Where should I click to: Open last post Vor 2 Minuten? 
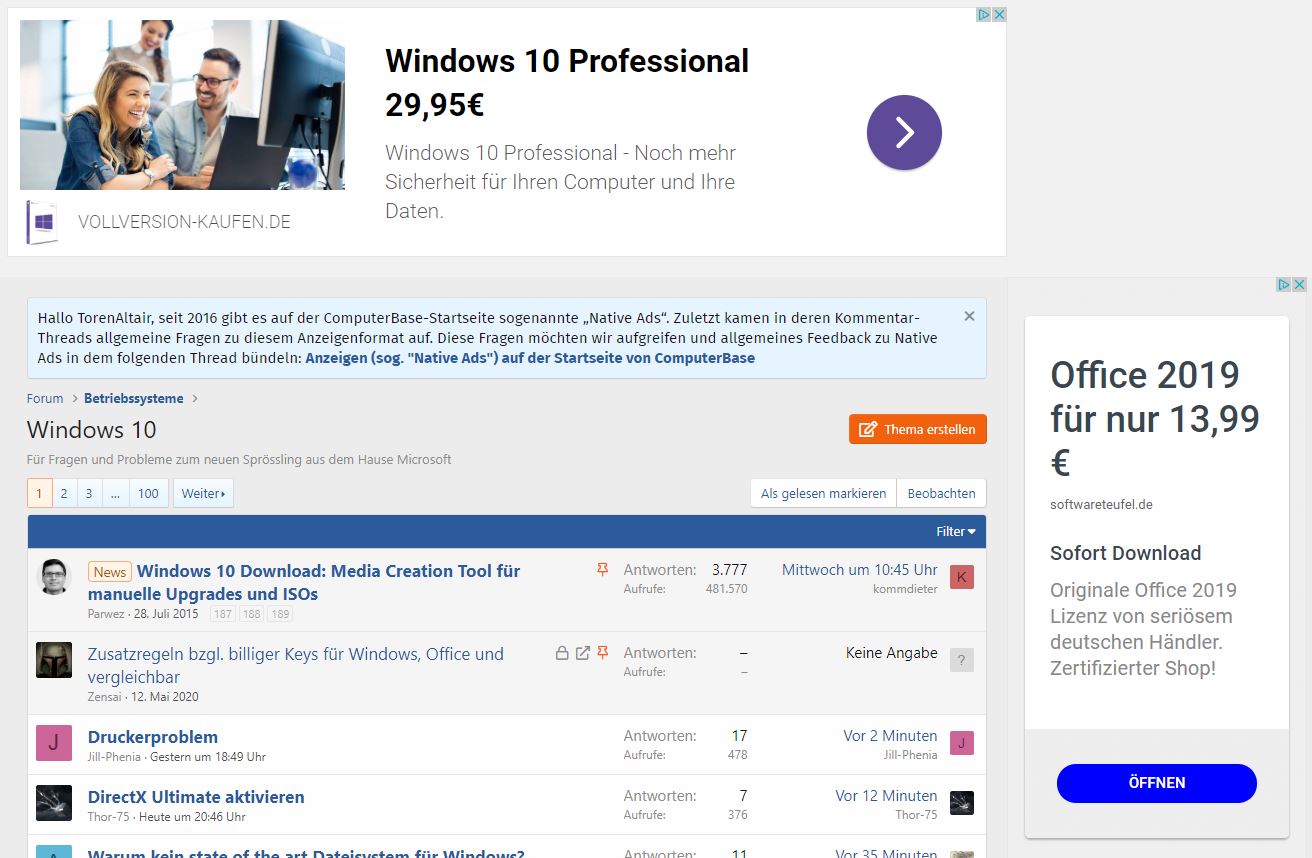click(890, 736)
